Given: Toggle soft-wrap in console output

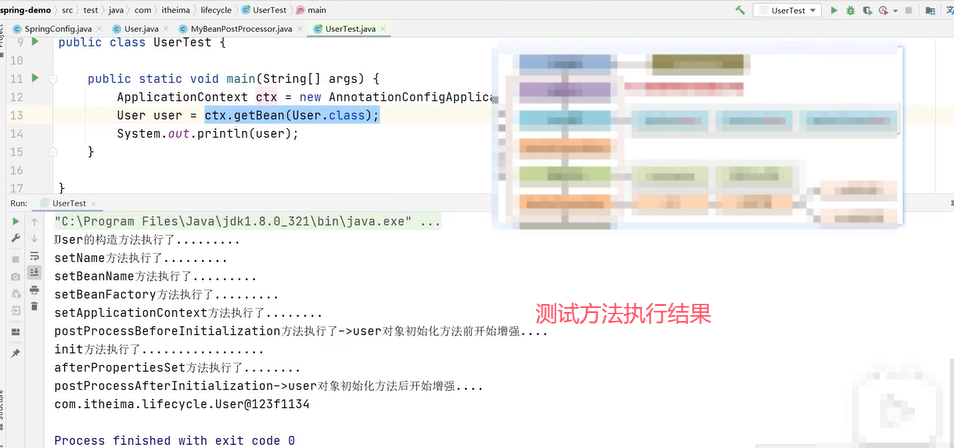Looking at the screenshot, I should coord(35,256).
